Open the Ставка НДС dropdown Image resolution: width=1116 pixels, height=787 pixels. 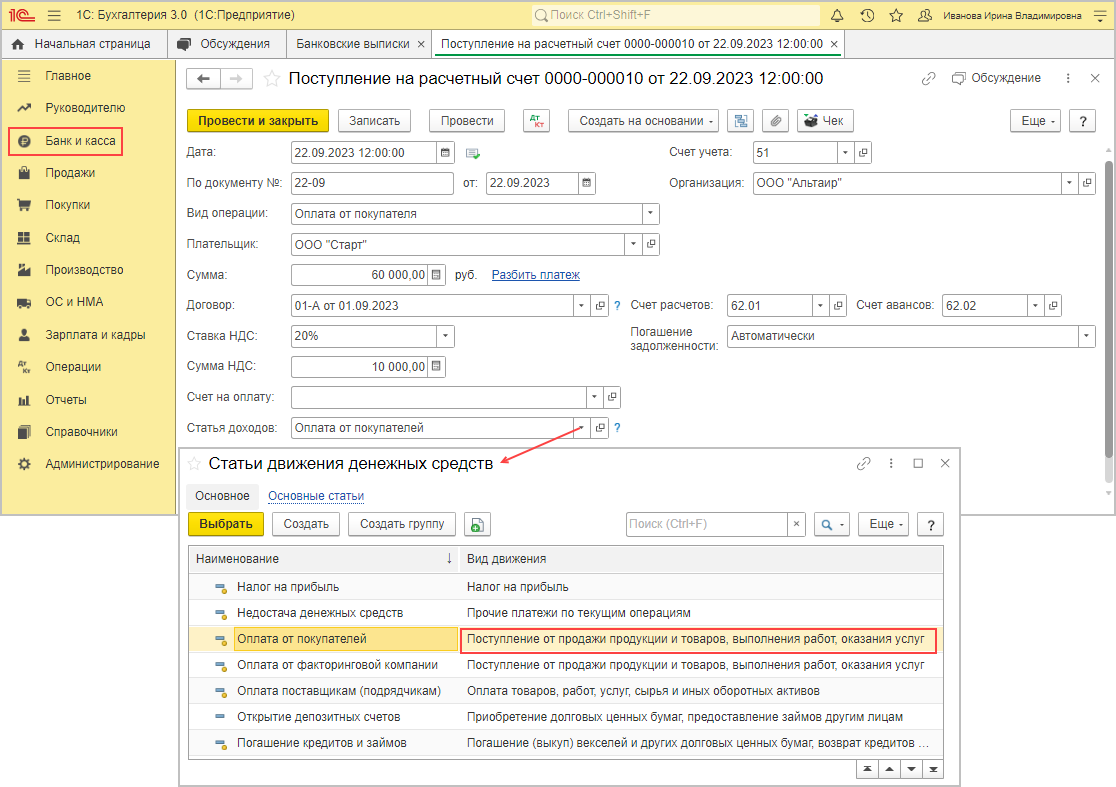pyautogui.click(x=446, y=336)
